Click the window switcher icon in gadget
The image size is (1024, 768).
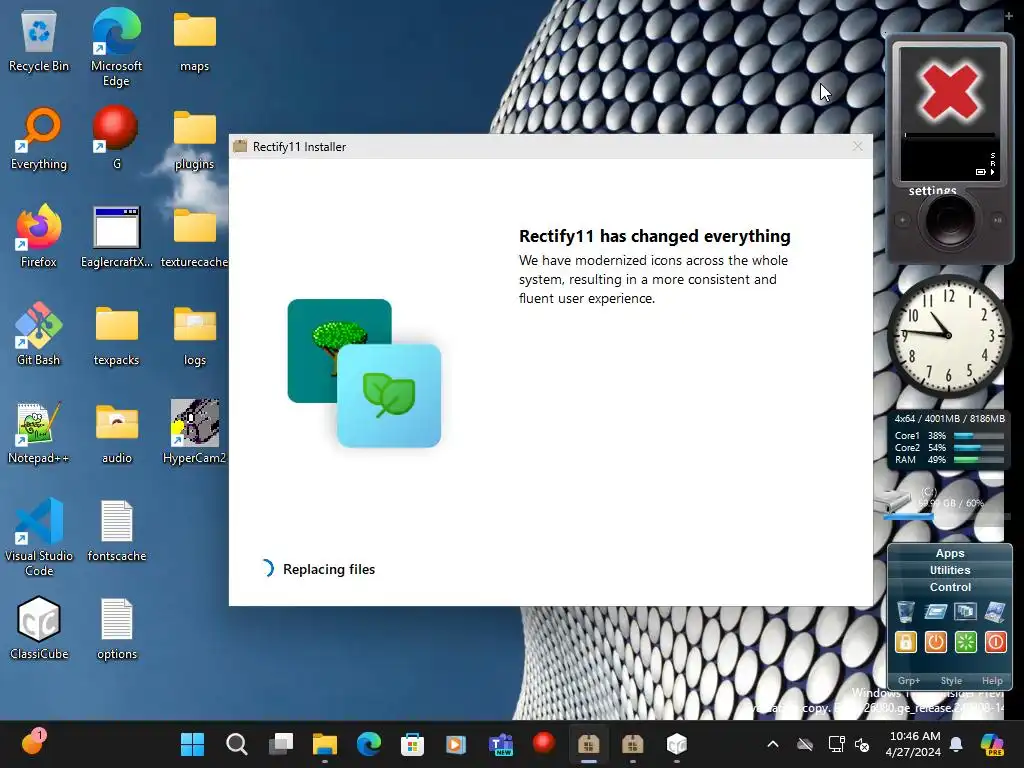point(965,612)
